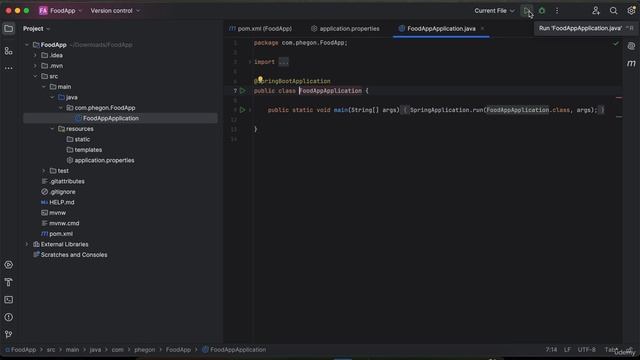Open the Terminal tool window icon
The image size is (640, 360).
(9, 300)
